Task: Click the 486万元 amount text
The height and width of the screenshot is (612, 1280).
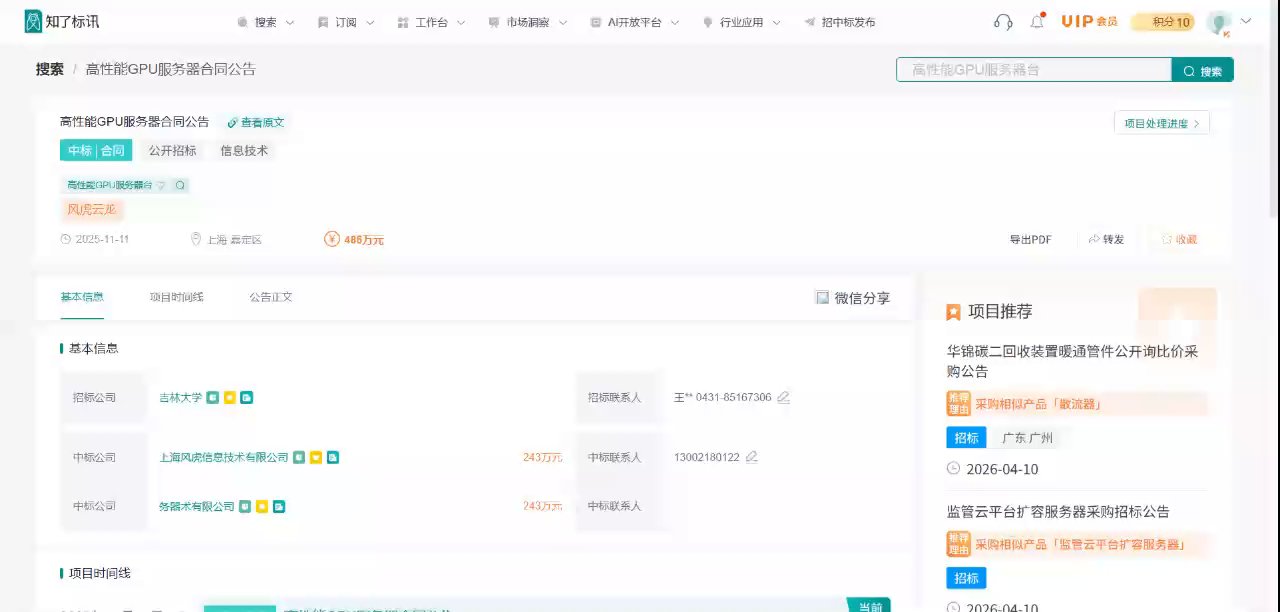Action: point(364,240)
